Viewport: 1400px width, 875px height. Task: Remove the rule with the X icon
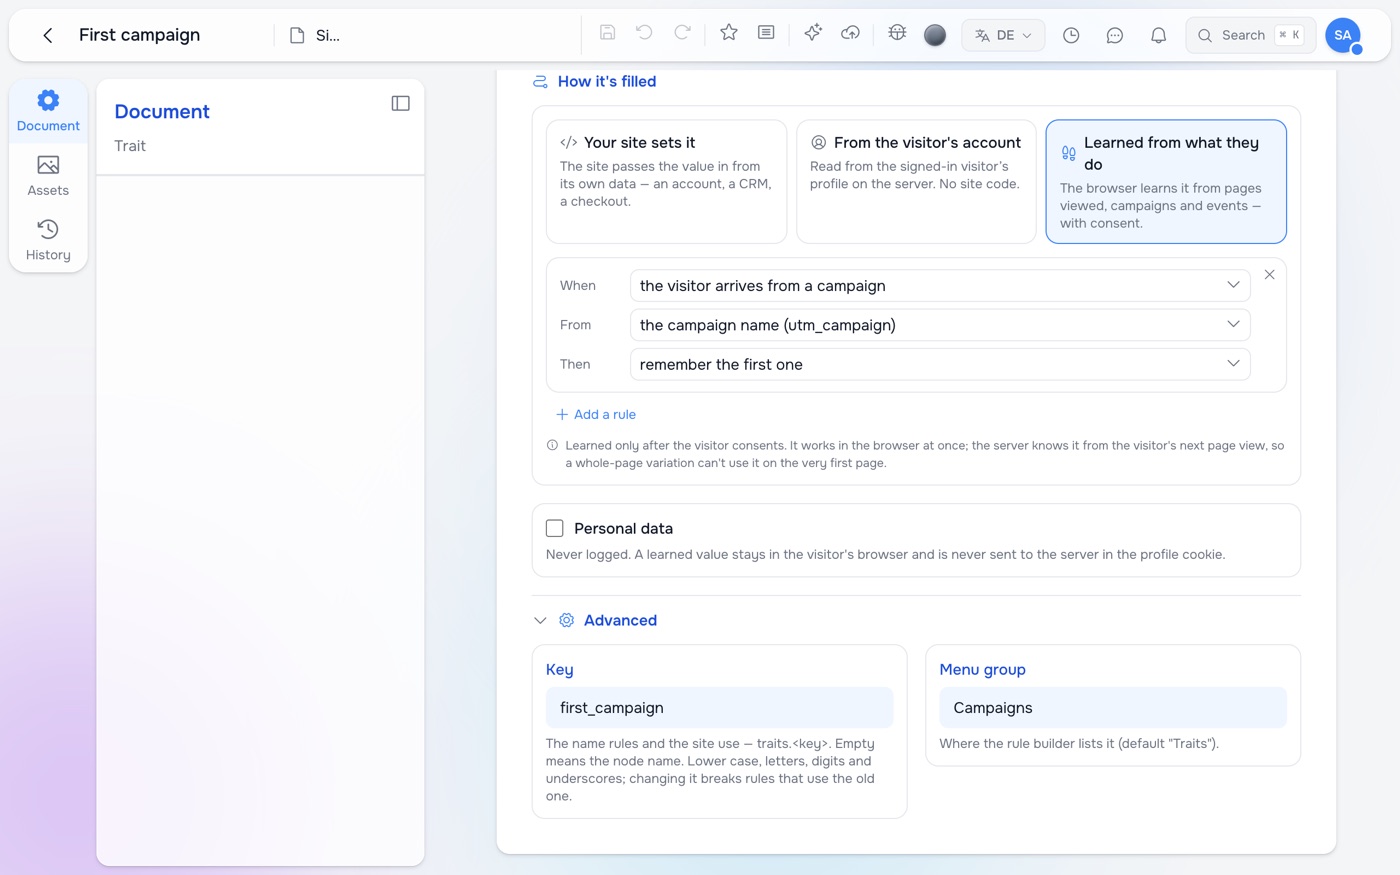(x=1269, y=274)
